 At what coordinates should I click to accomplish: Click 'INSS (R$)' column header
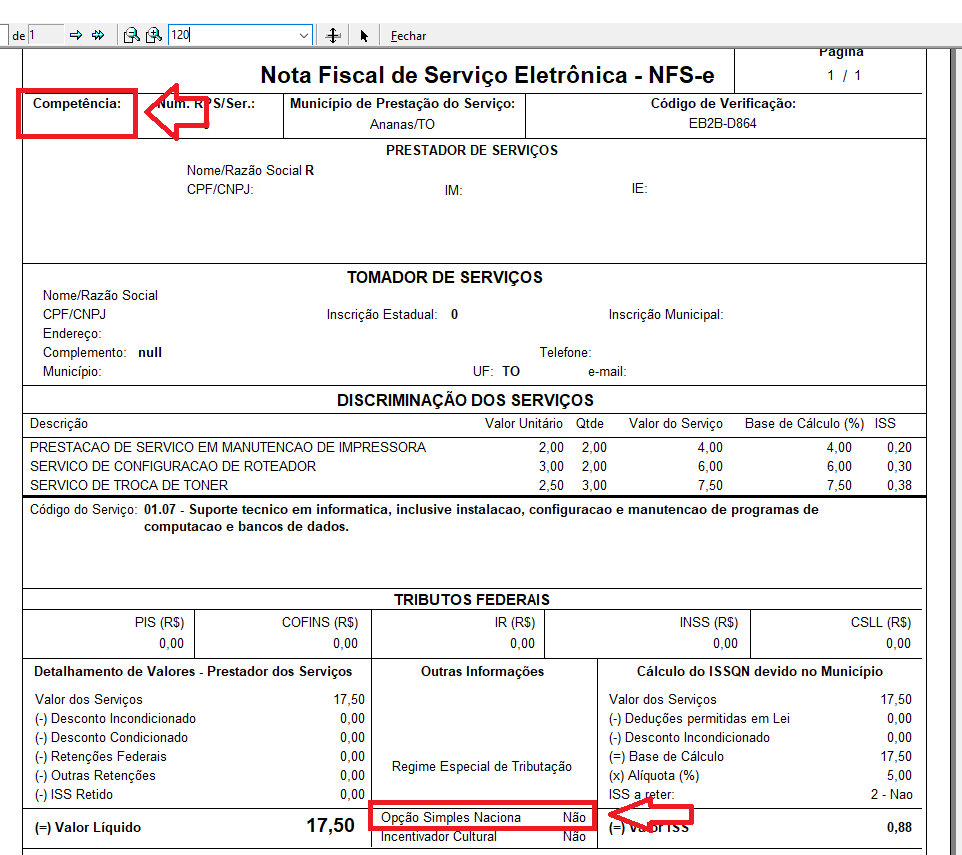[709, 623]
